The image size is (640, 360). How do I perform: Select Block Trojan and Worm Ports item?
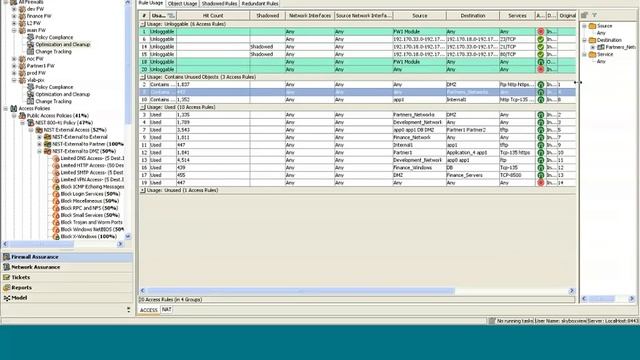[x=91, y=222]
